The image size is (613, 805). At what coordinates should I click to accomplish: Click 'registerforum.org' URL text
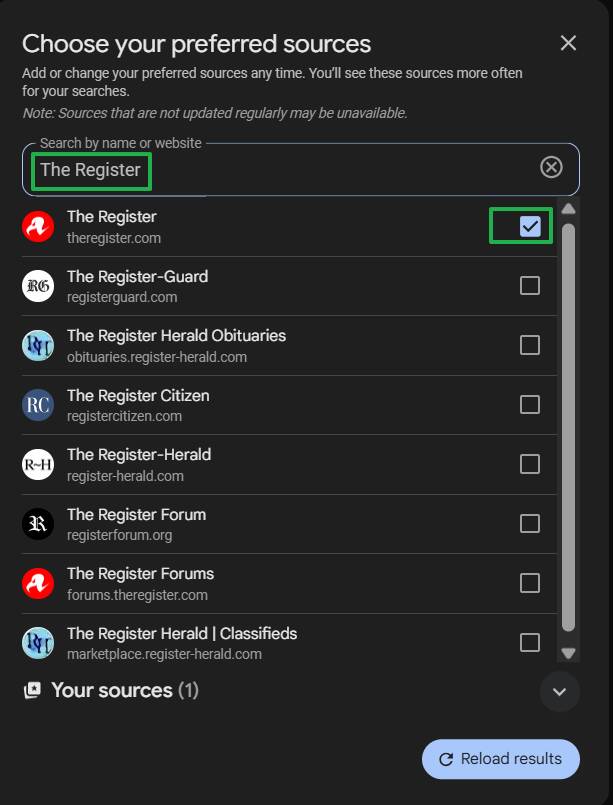[119, 535]
